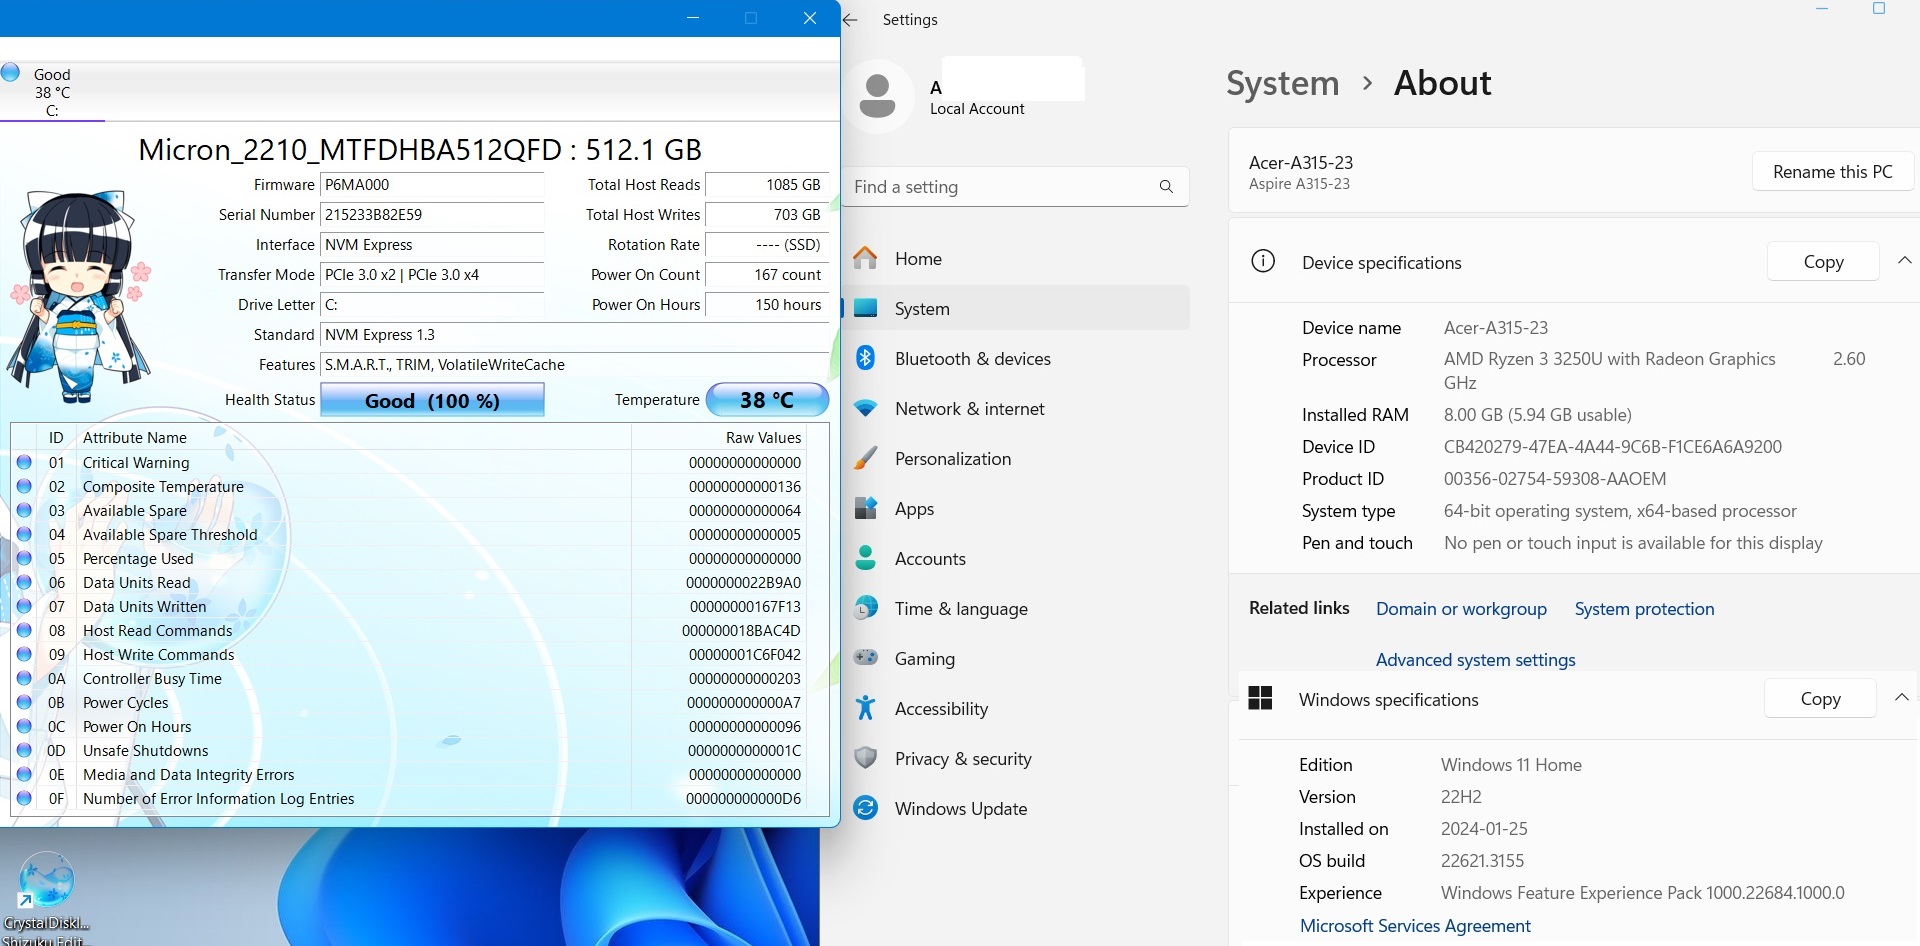1920x946 pixels.
Task: Click the Good status orb for drive C:
Action: click(11, 73)
